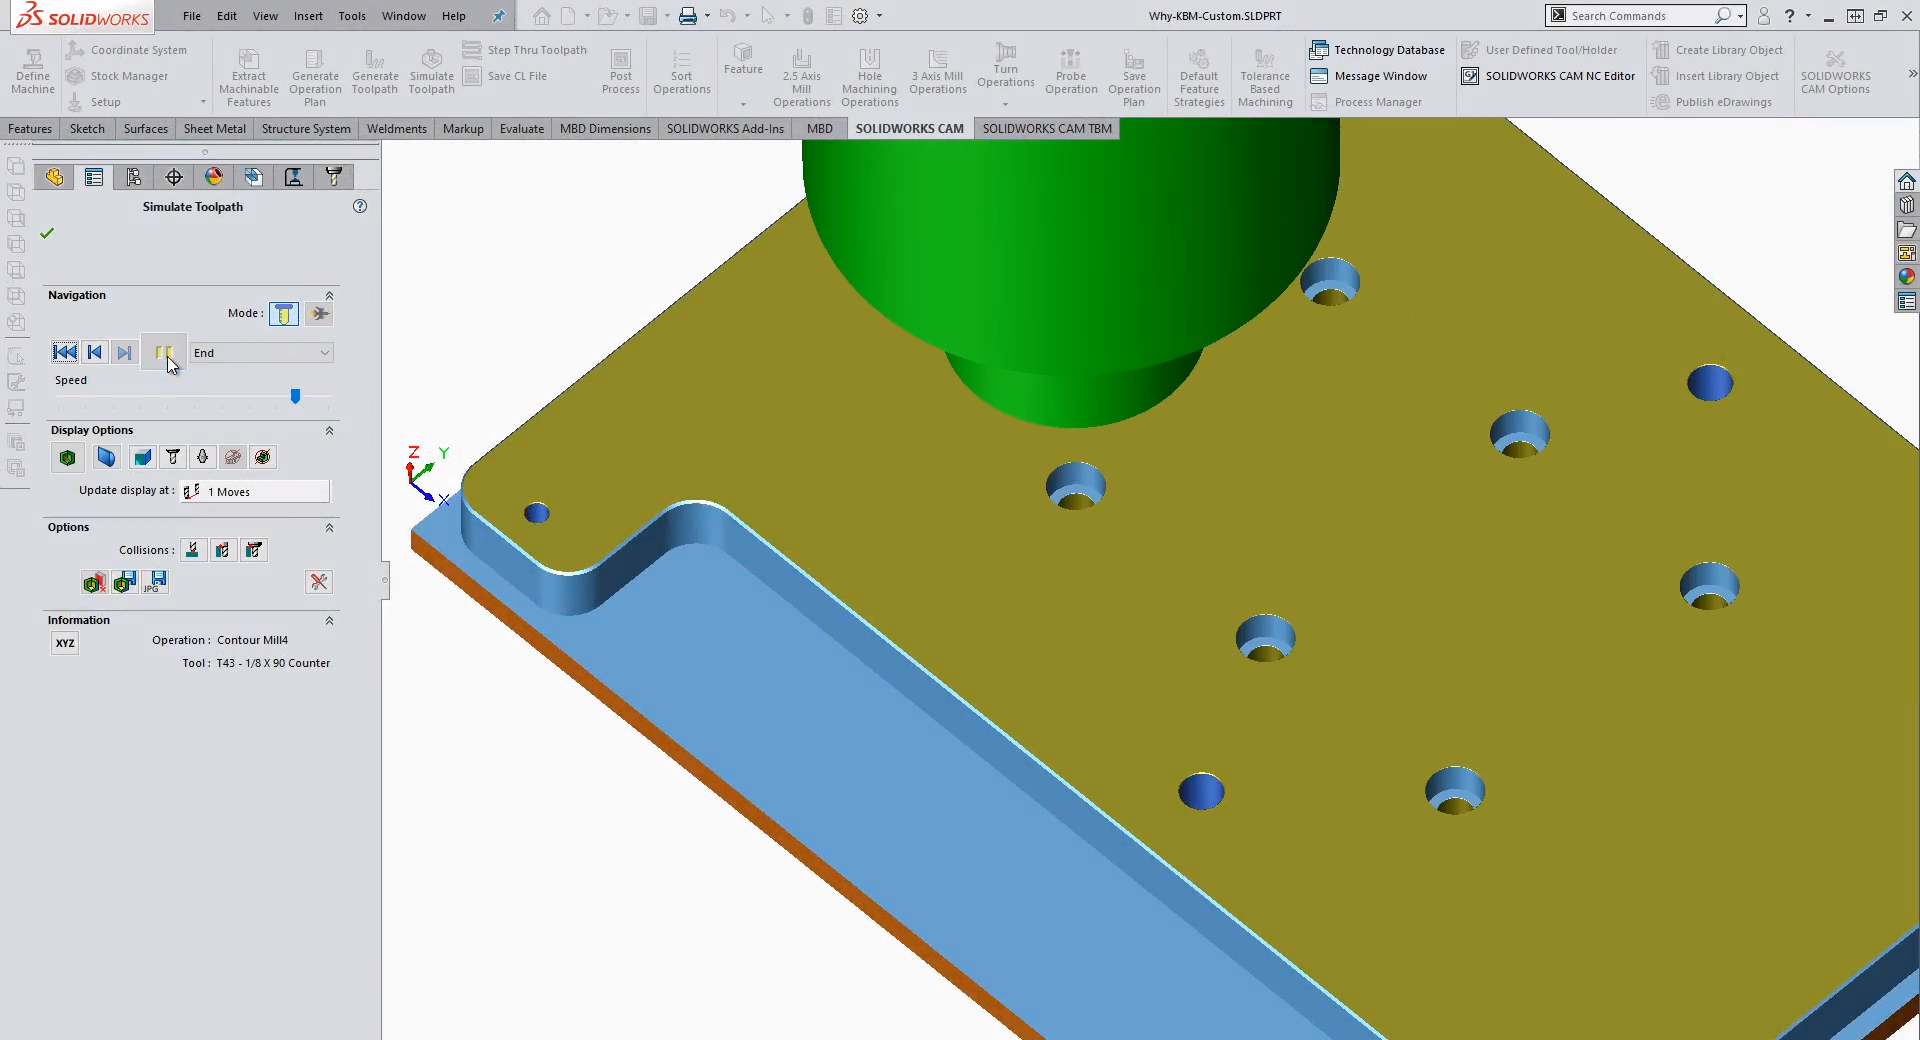Viewport: 1920px width, 1040px height.
Task: Collapse the Display Options section
Action: point(329,431)
